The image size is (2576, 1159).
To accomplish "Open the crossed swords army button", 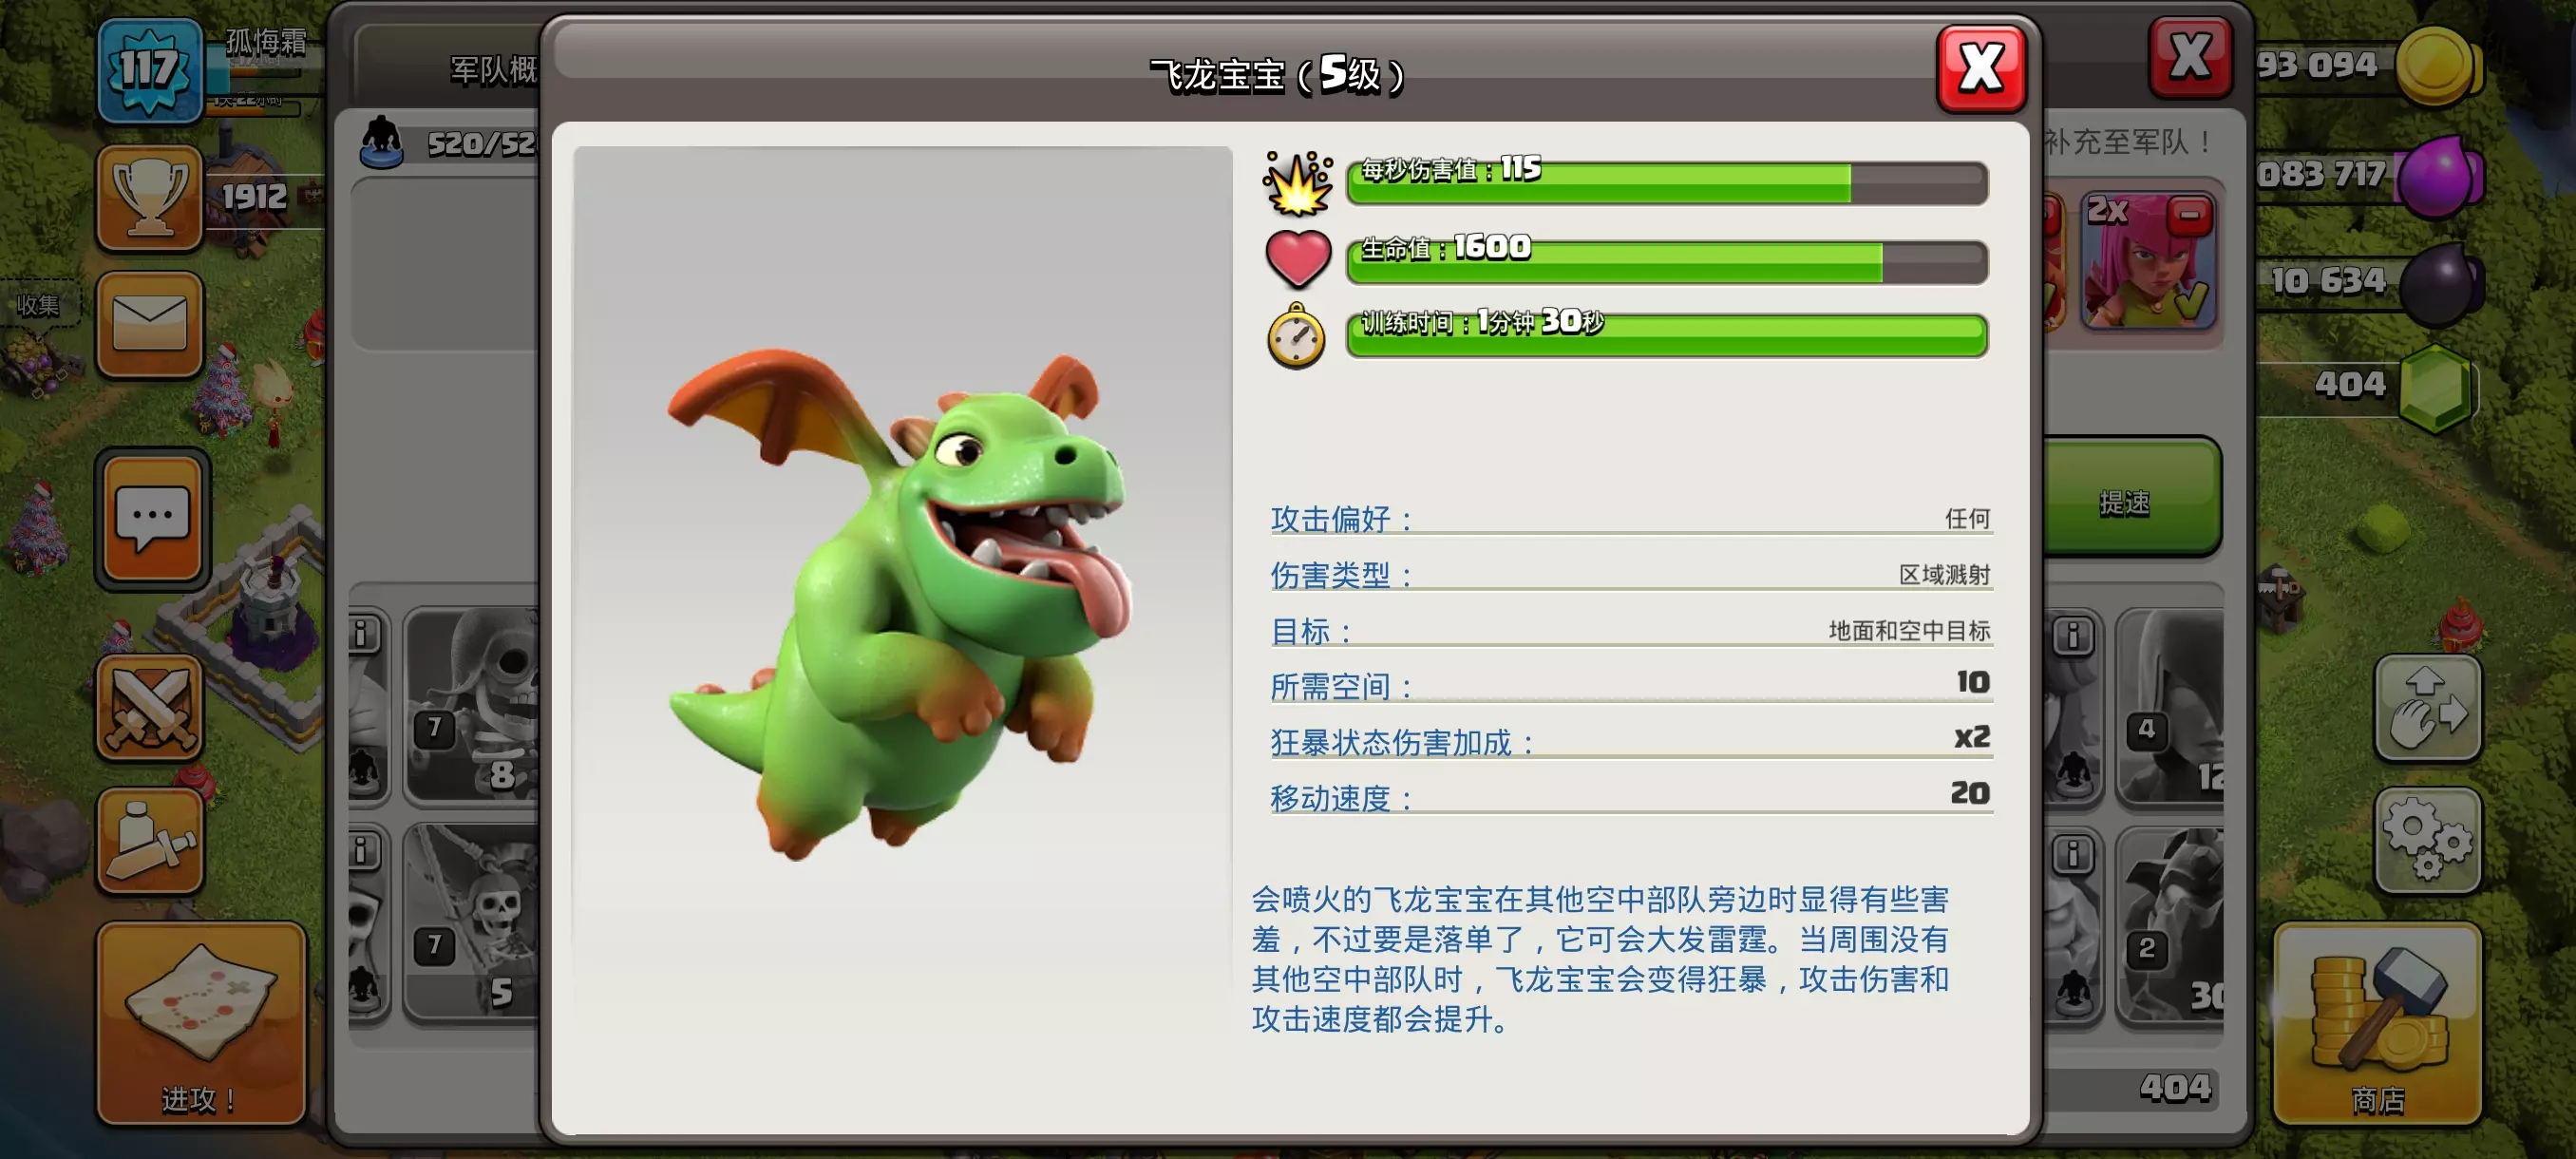I will (150, 709).
